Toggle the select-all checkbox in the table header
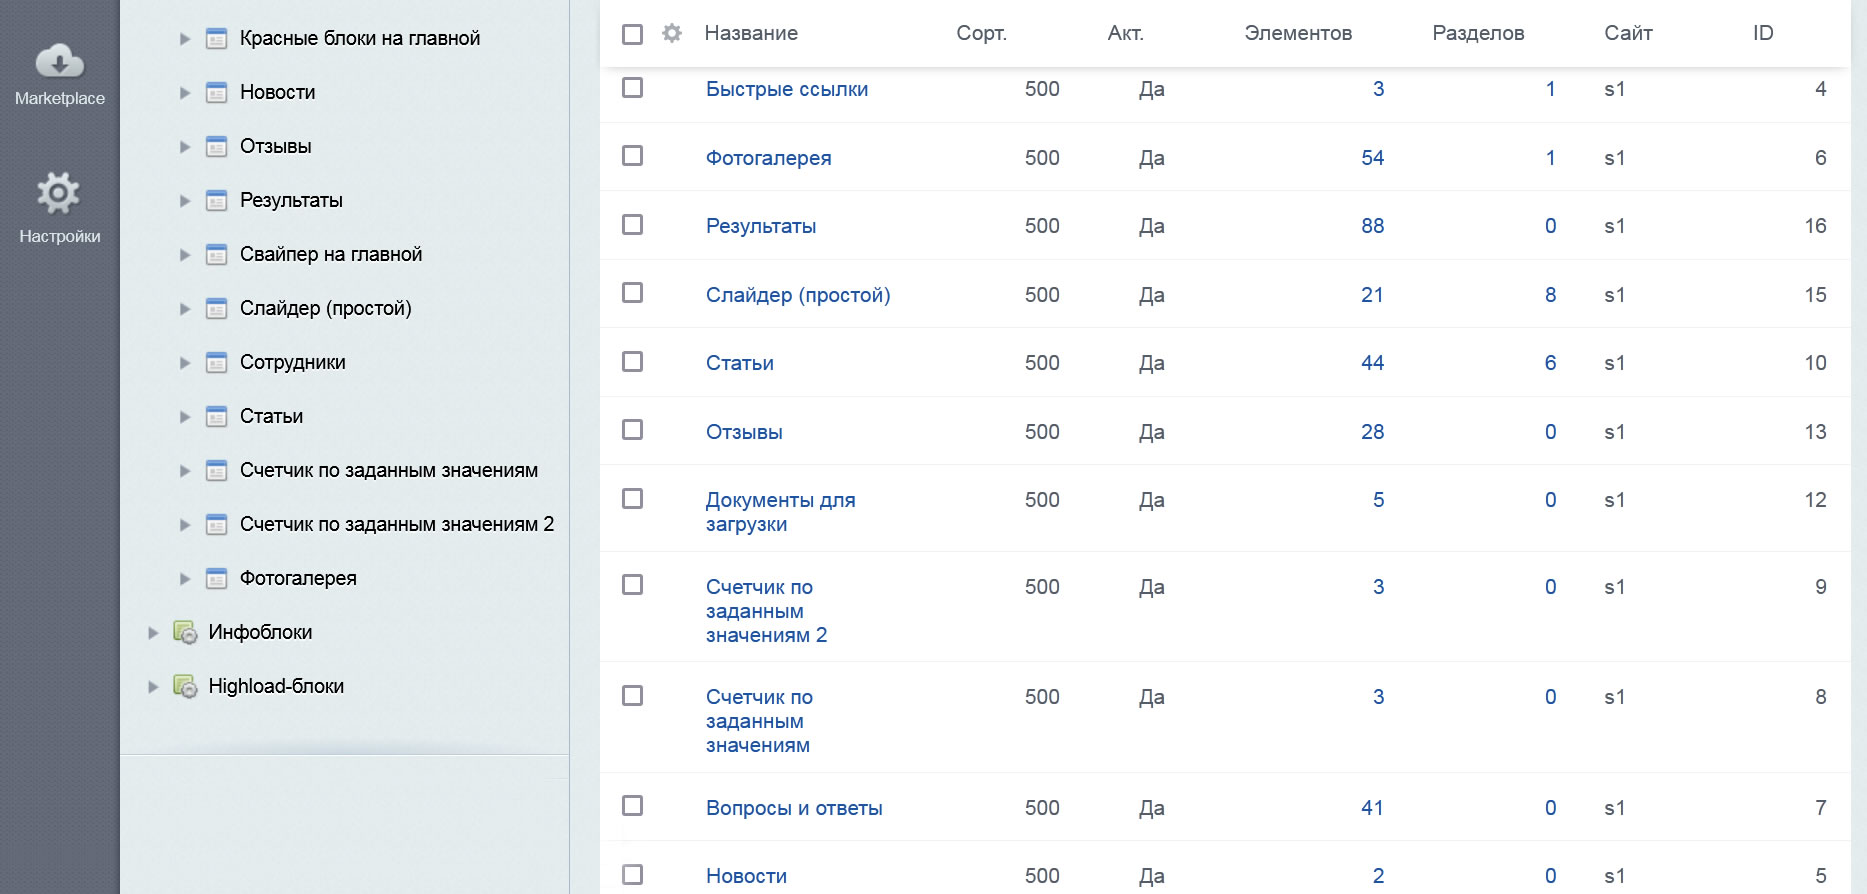Image resolution: width=1867 pixels, height=894 pixels. [632, 34]
